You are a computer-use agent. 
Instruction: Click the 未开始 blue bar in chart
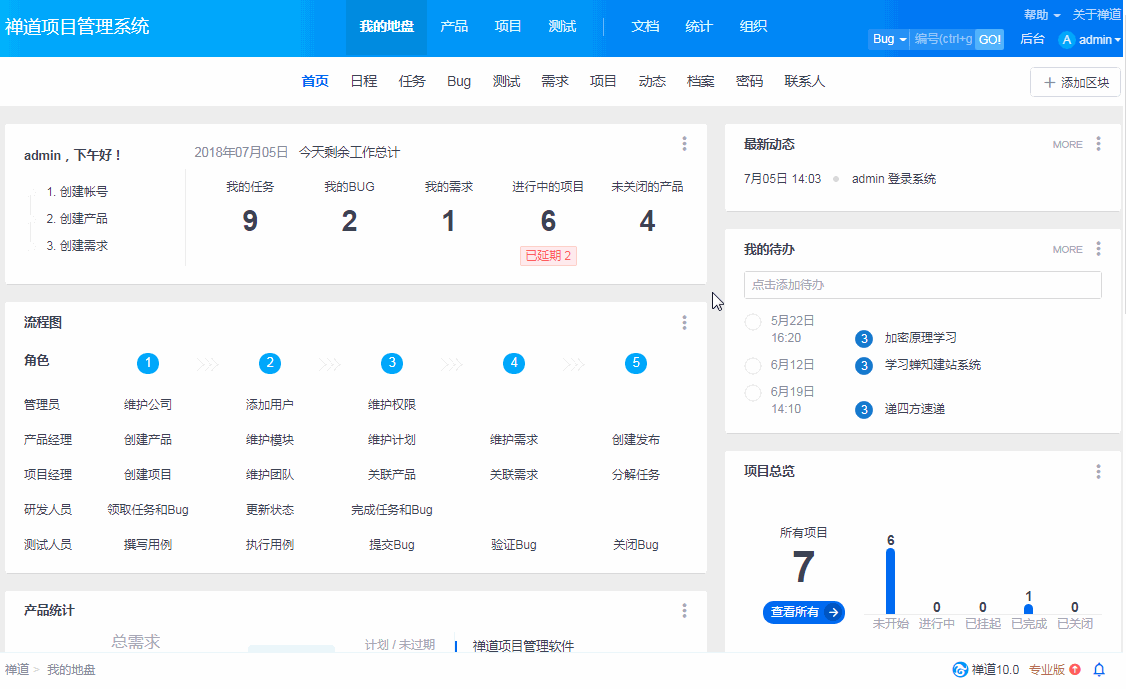tap(890, 582)
